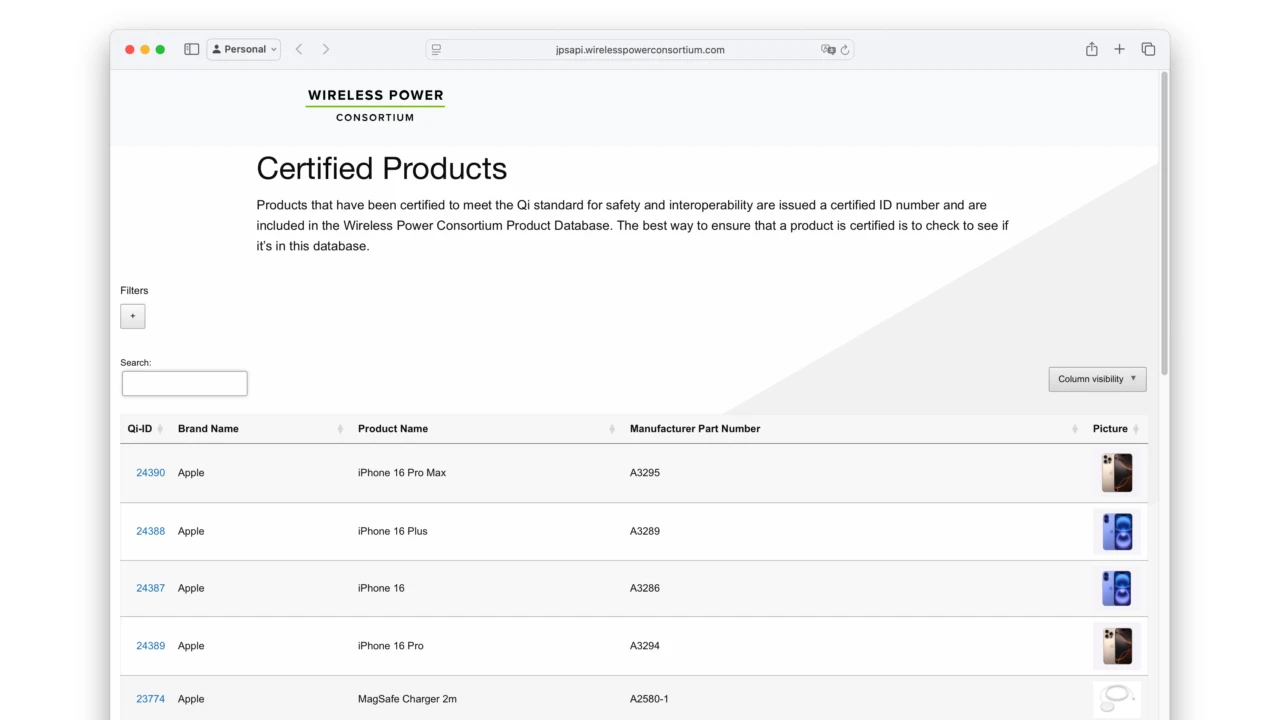Sort by Product Name column header
The image size is (1280, 720).
393,428
